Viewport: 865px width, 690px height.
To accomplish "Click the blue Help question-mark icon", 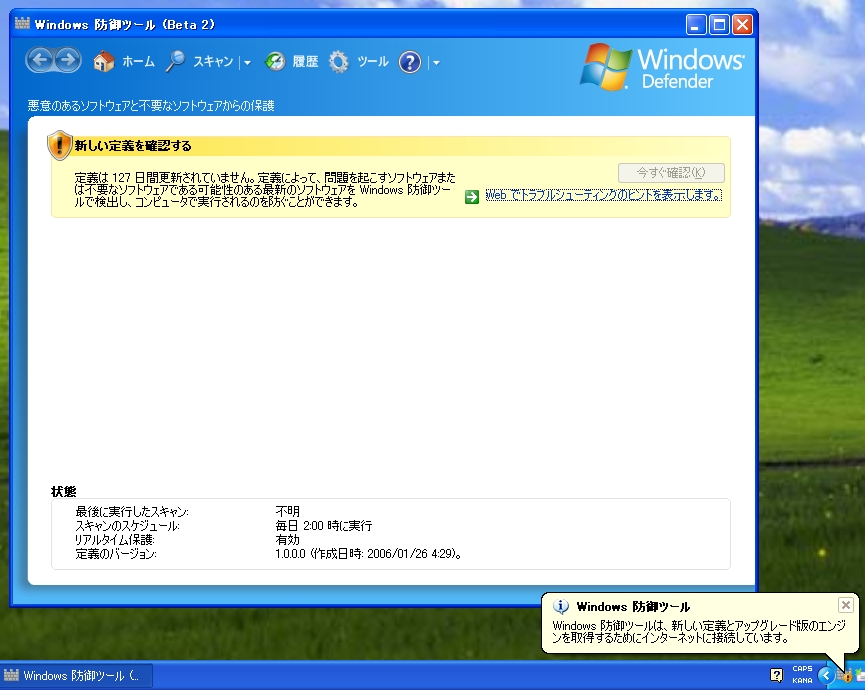I will [x=410, y=62].
